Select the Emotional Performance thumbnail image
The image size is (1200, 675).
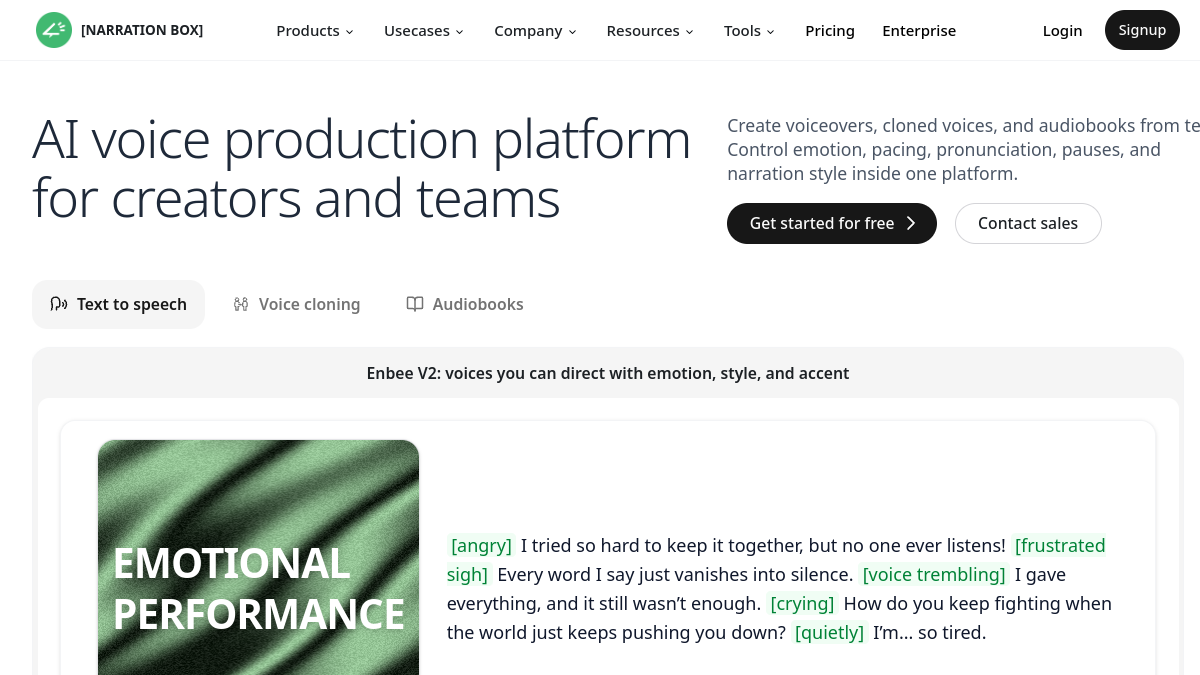[258, 557]
